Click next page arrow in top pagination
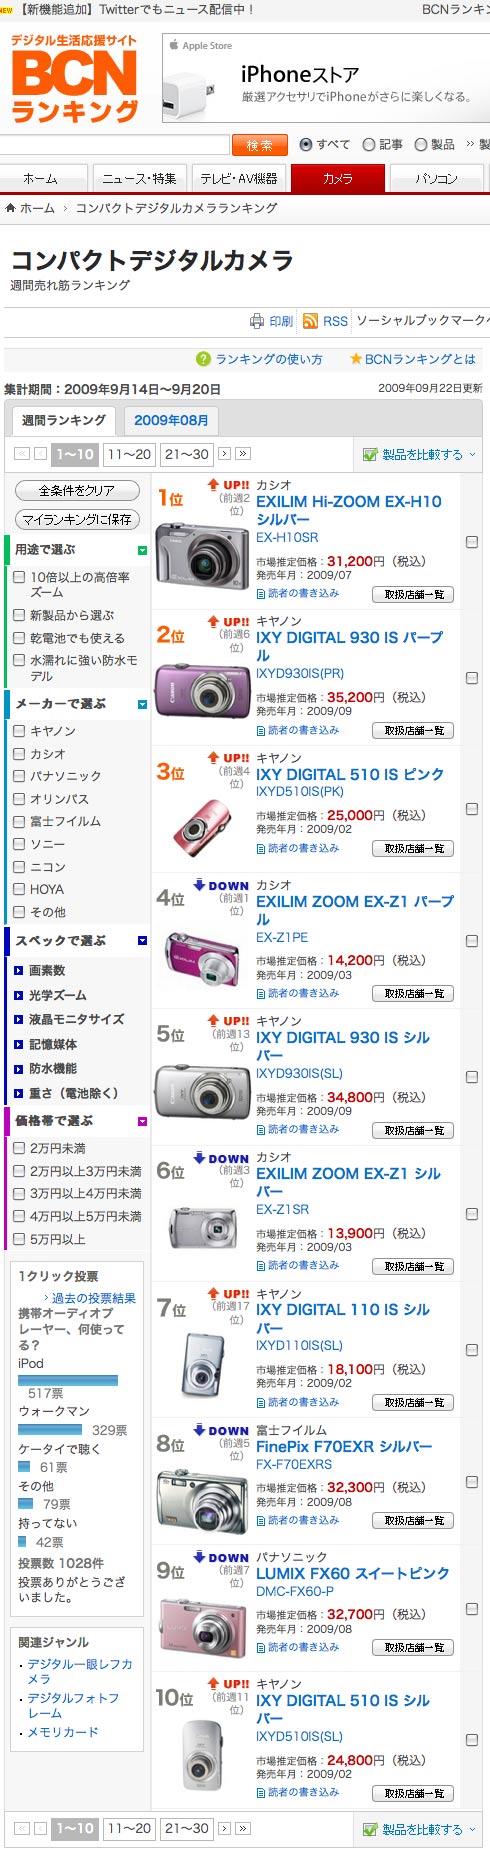The height and width of the screenshot is (1853, 490). click(224, 454)
